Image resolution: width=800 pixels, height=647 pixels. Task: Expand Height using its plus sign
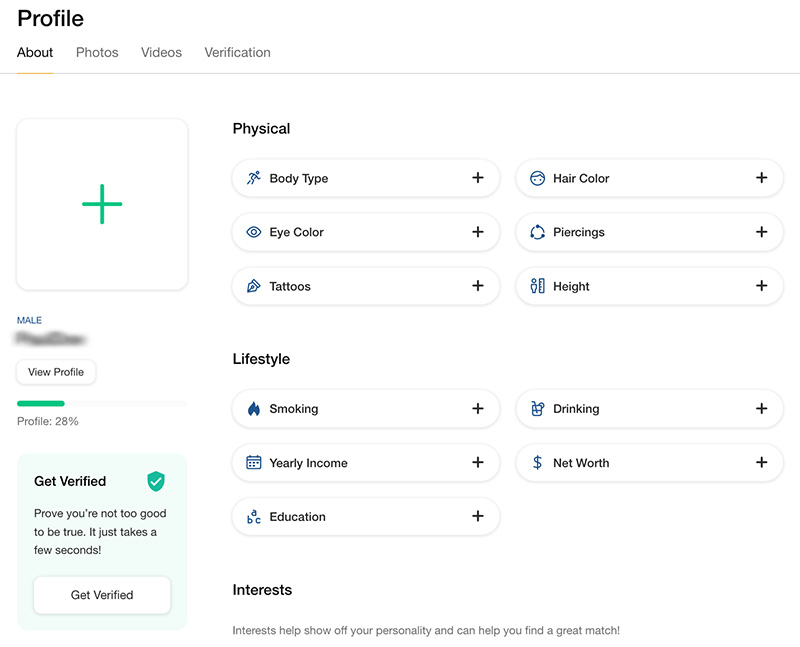pyautogui.click(x=761, y=286)
